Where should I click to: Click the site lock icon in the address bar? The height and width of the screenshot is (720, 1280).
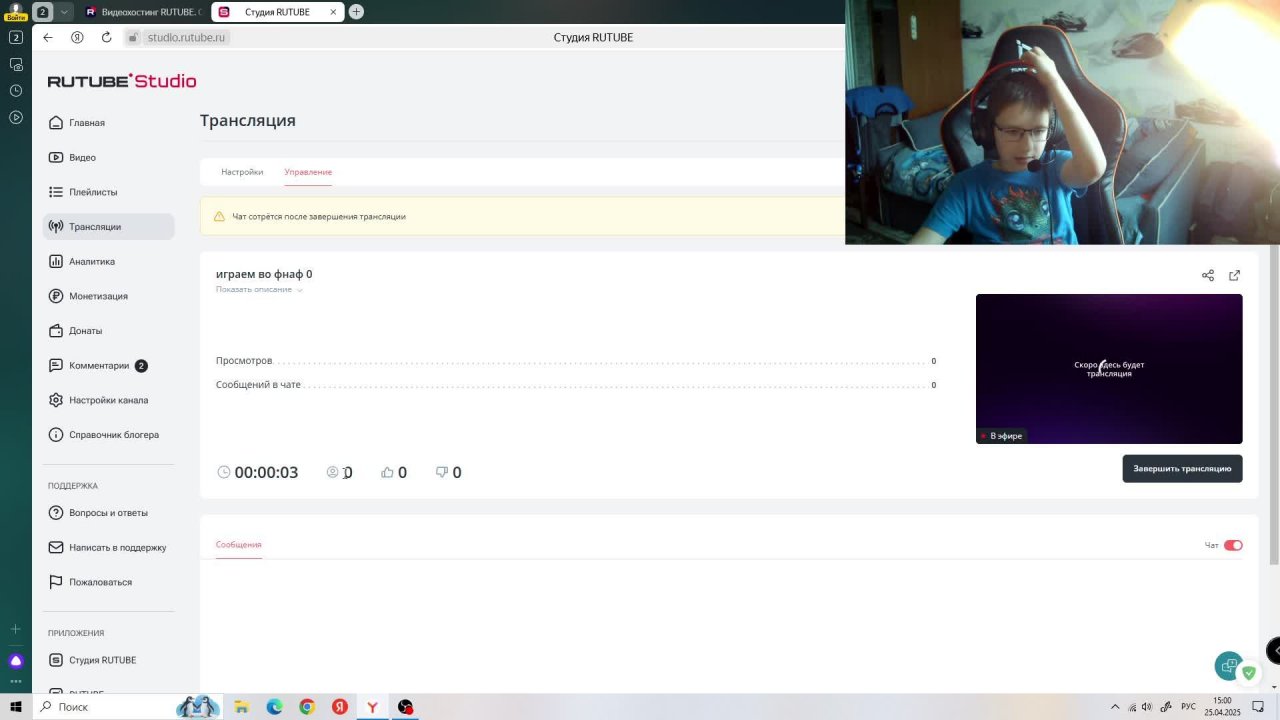coord(133,37)
